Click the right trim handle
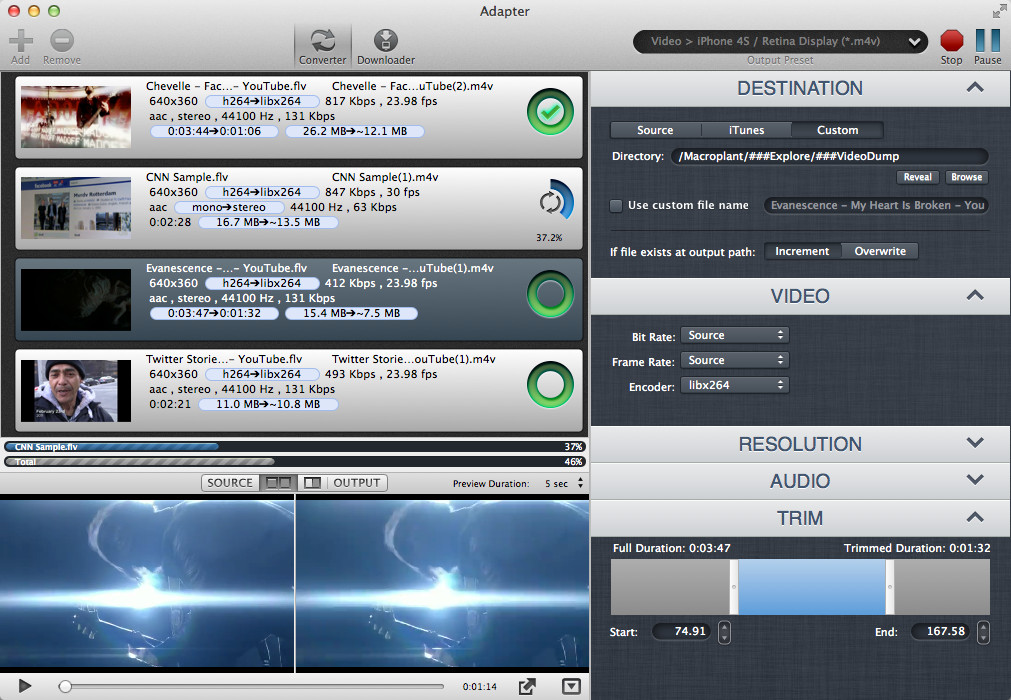The width and height of the screenshot is (1011, 700). 890,587
